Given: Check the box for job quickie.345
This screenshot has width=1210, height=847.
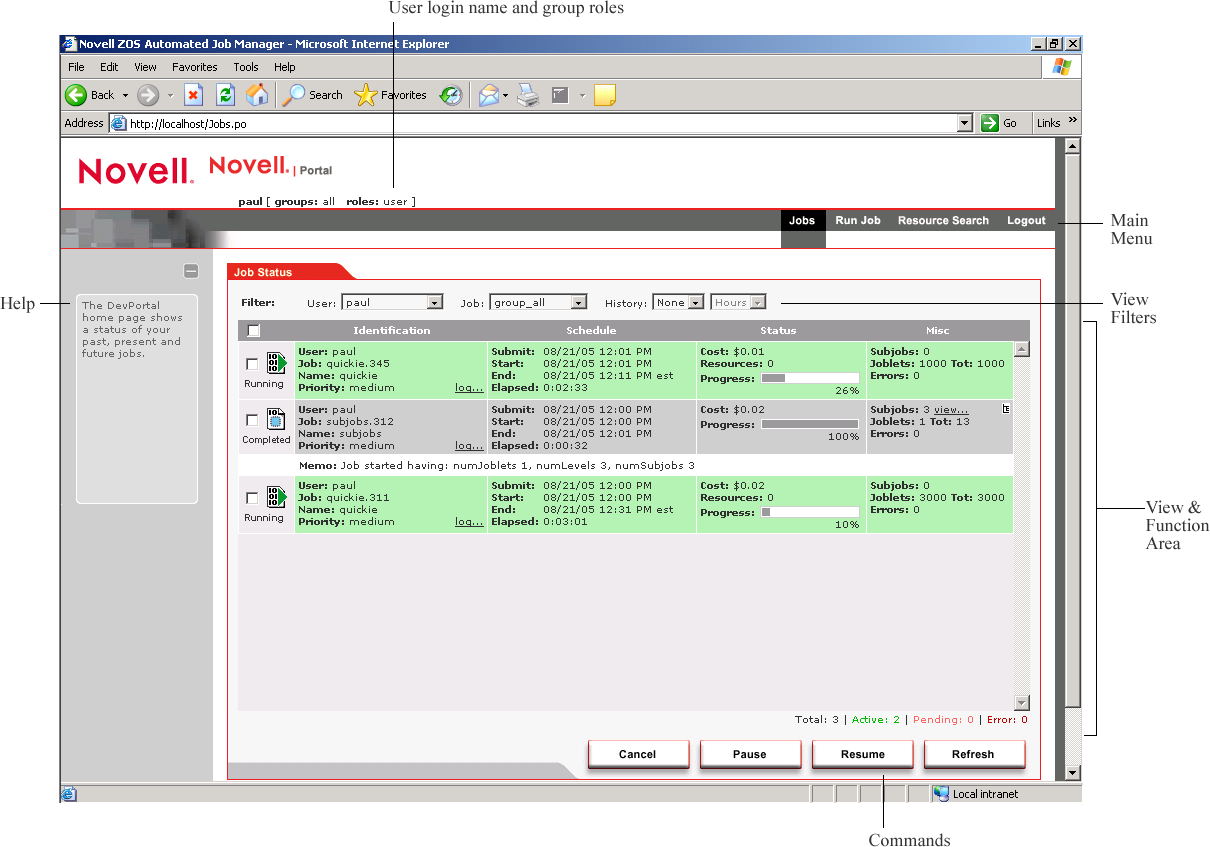Looking at the screenshot, I should [x=252, y=364].
